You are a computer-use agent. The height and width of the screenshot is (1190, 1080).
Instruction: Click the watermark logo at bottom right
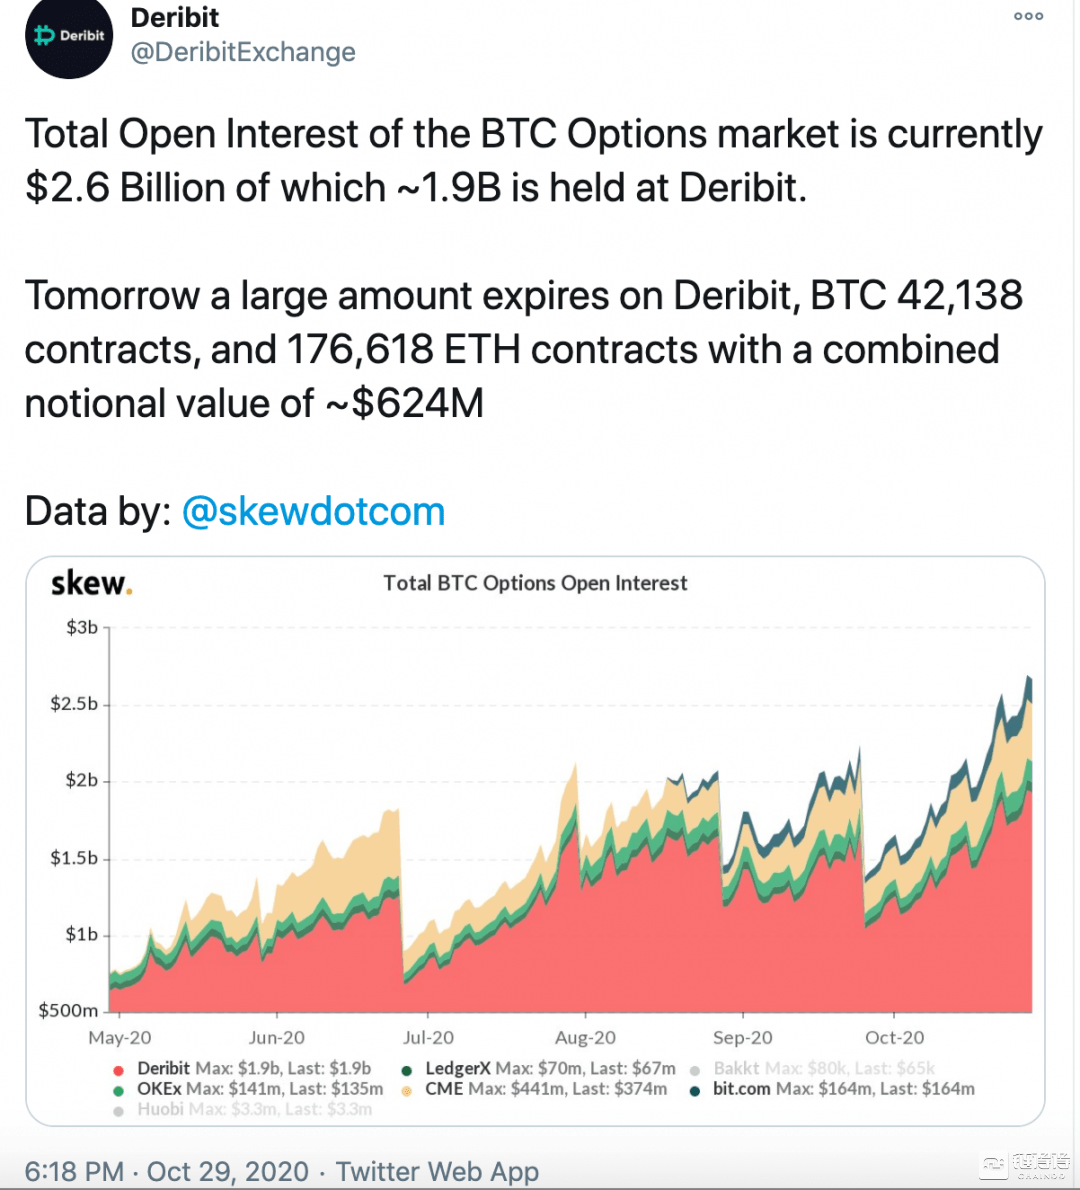coord(1025,1165)
